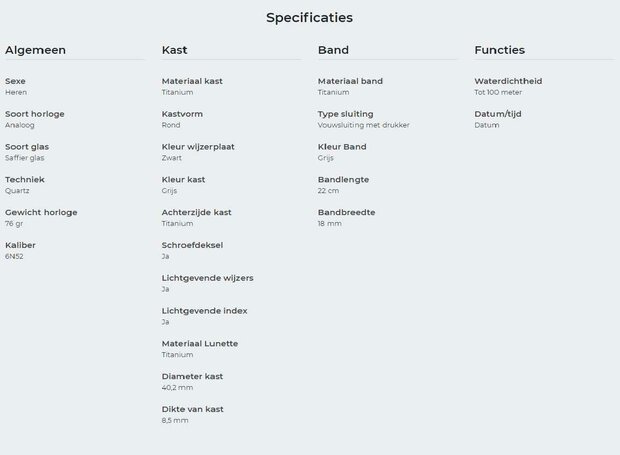Viewport: 620px width, 455px height.
Task: Select the Band section heading
Action: (333, 50)
